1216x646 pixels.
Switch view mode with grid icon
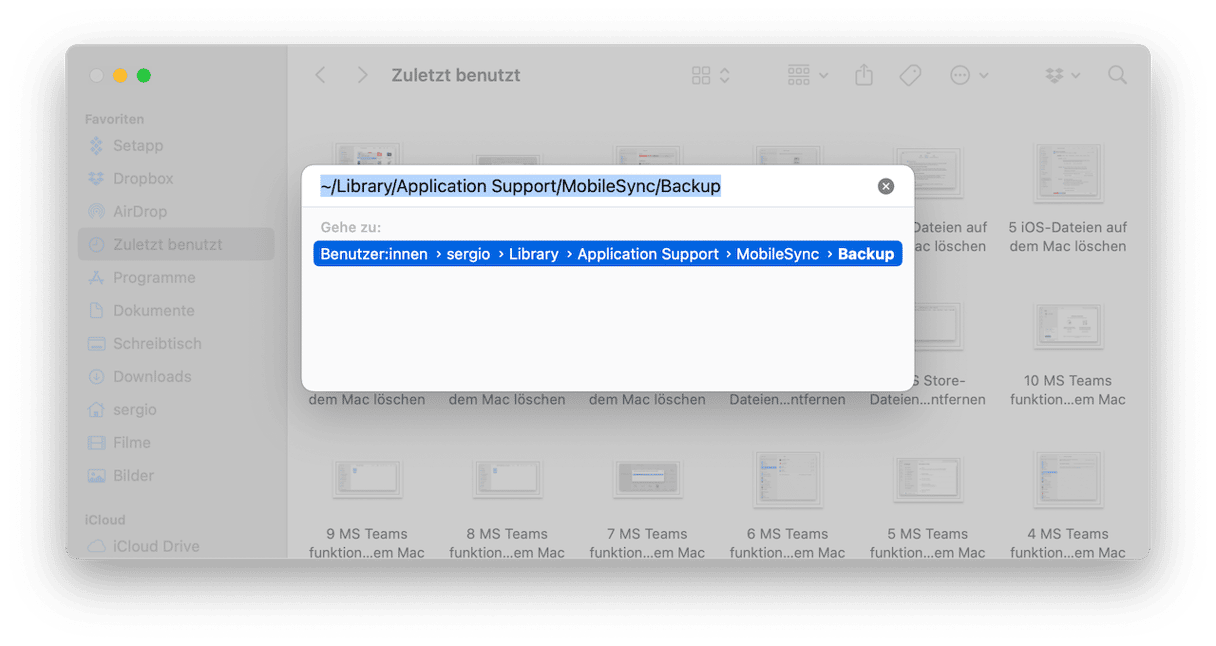click(x=710, y=75)
